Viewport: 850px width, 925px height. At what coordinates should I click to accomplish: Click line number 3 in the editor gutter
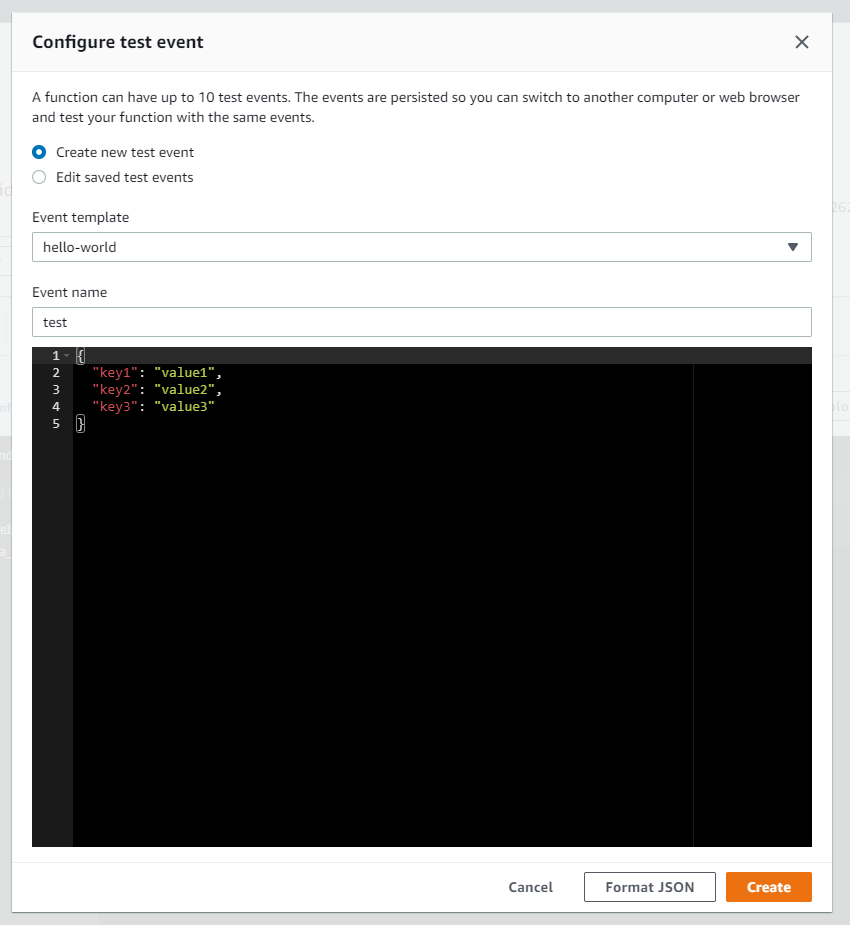click(56, 390)
